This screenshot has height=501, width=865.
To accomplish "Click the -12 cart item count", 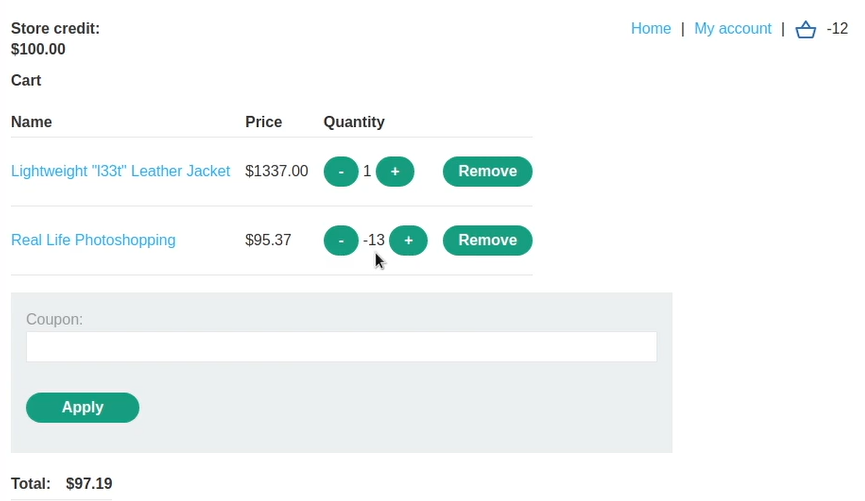I will 837,29.
